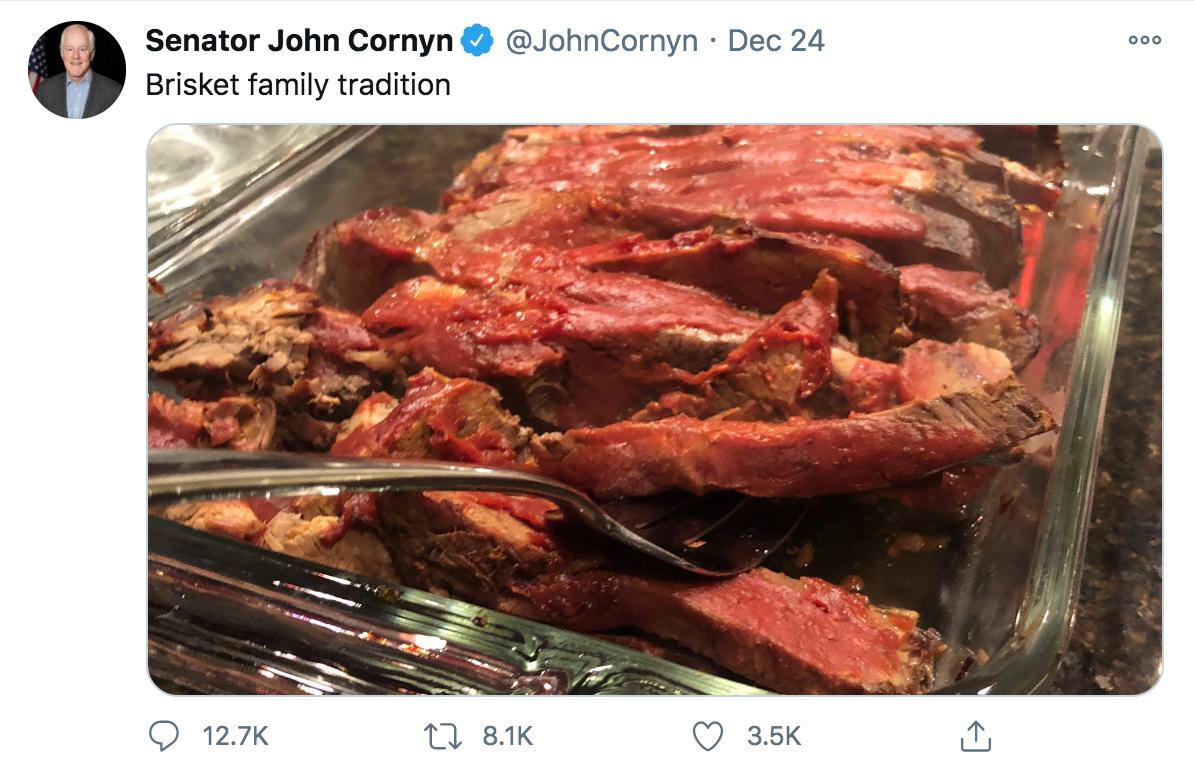Open Senator John Cornyn's profile picture
Image resolution: width=1194 pixels, height=773 pixels.
tap(77, 69)
